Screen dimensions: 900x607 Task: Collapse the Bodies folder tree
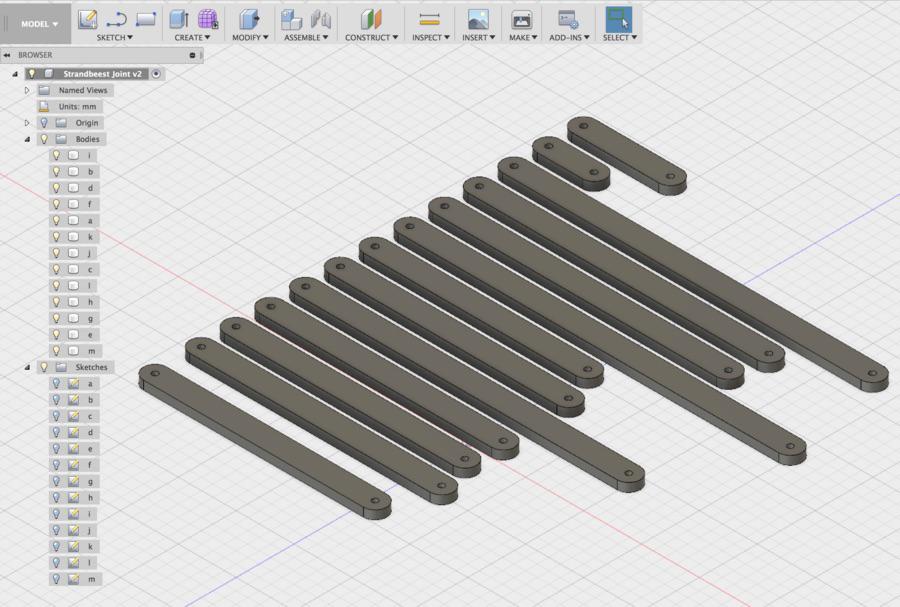[27, 139]
